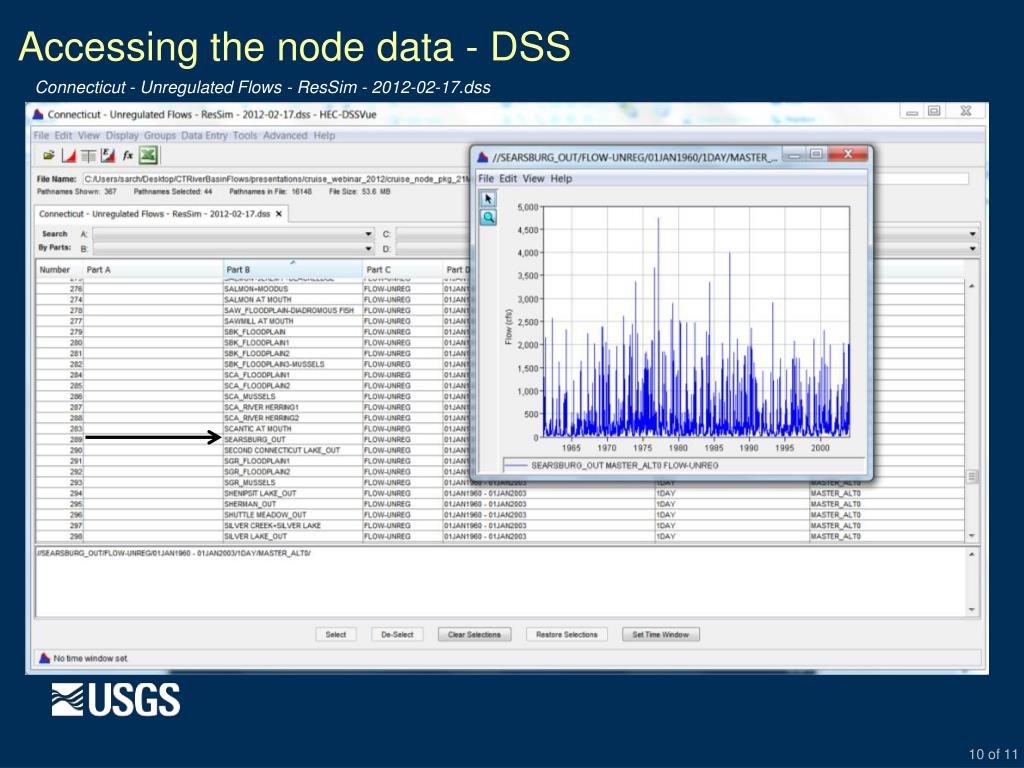Click the red plot graph toolbar icon
The width and height of the screenshot is (1024, 768).
[69, 155]
